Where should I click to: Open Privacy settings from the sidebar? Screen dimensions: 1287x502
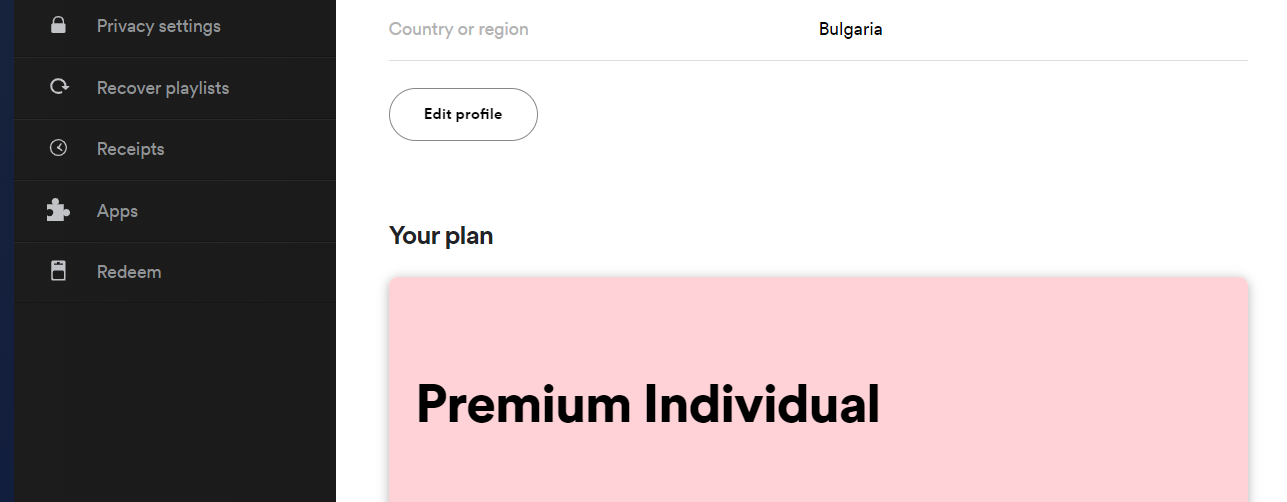158,26
